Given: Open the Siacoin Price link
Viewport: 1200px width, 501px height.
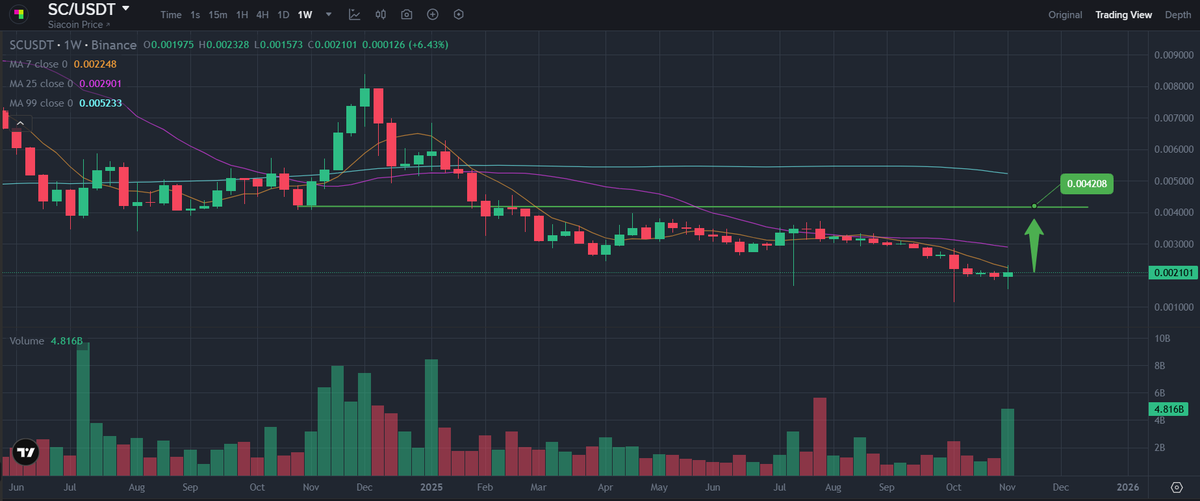Looking at the screenshot, I should pyautogui.click(x=79, y=23).
